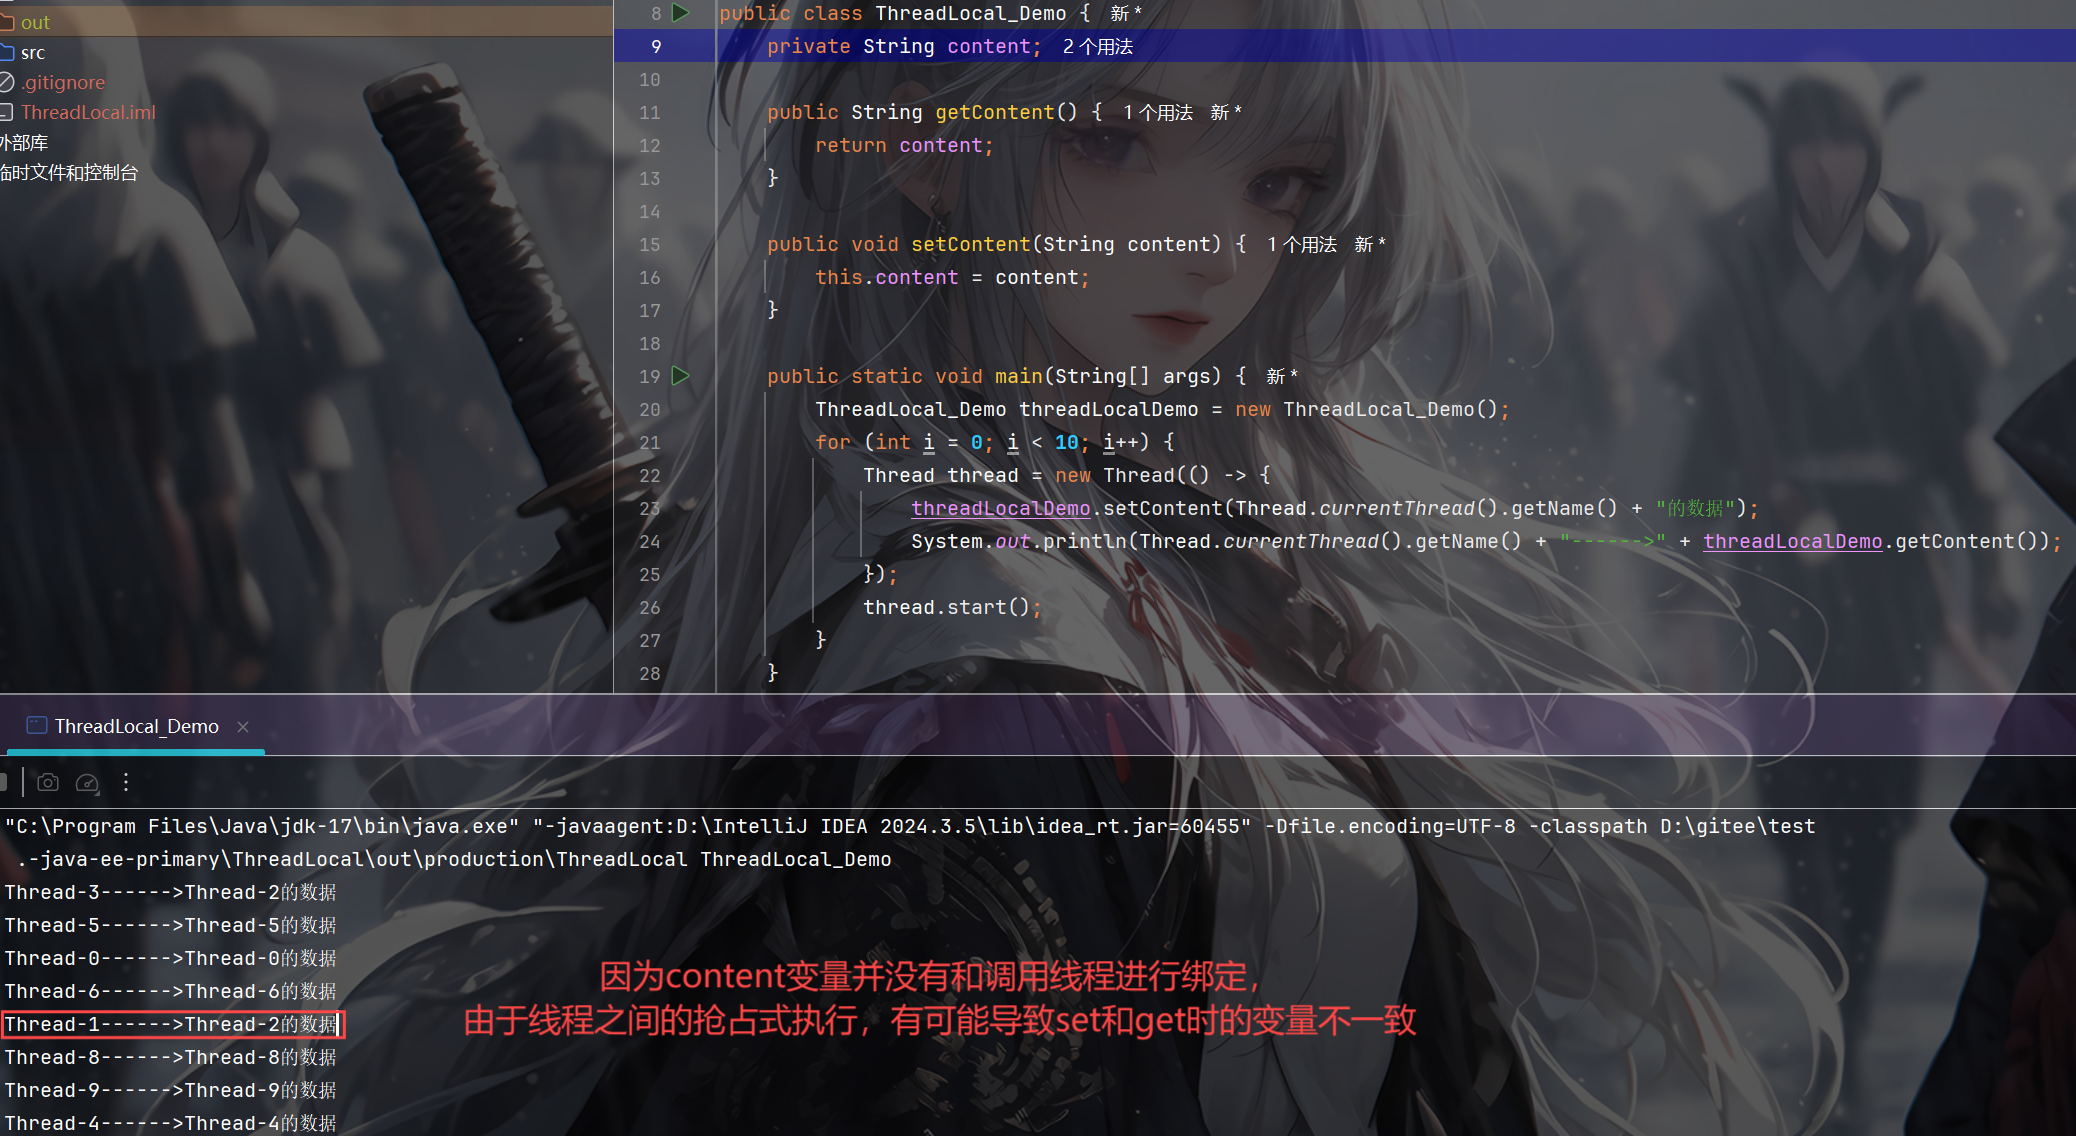Click the highlighted Thread-1 console output line

pos(170,1024)
